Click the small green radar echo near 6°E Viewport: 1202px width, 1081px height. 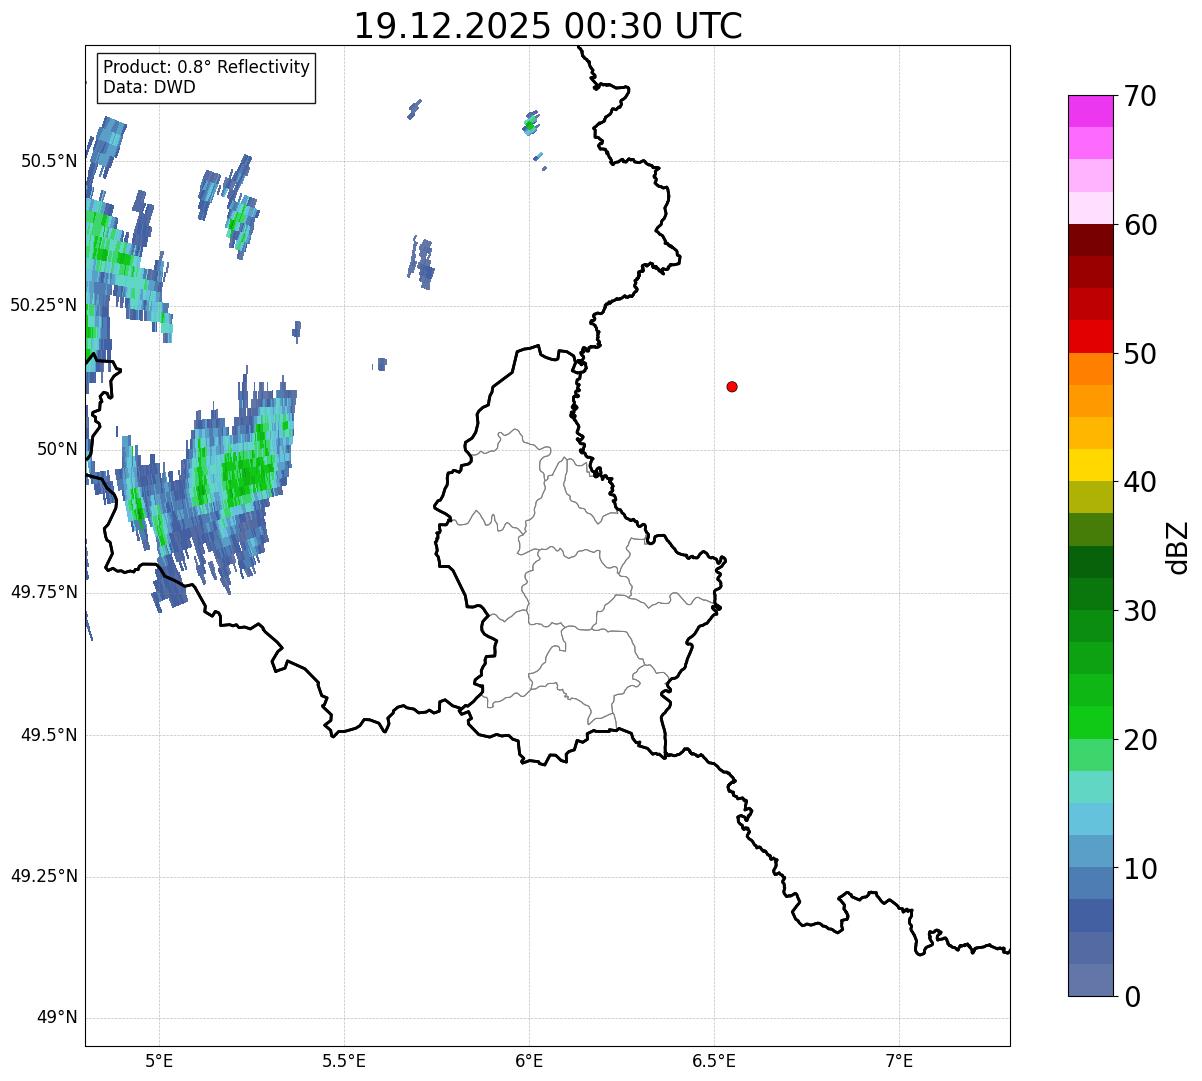pos(530,124)
